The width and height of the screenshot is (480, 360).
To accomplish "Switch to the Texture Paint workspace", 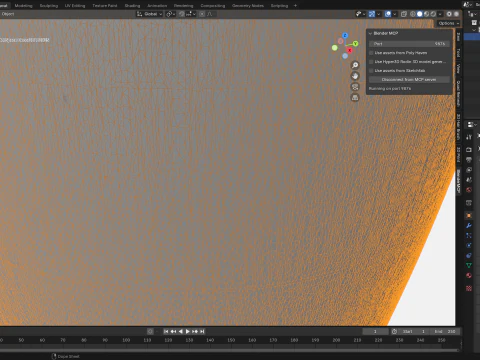I will pyautogui.click(x=105, y=6).
